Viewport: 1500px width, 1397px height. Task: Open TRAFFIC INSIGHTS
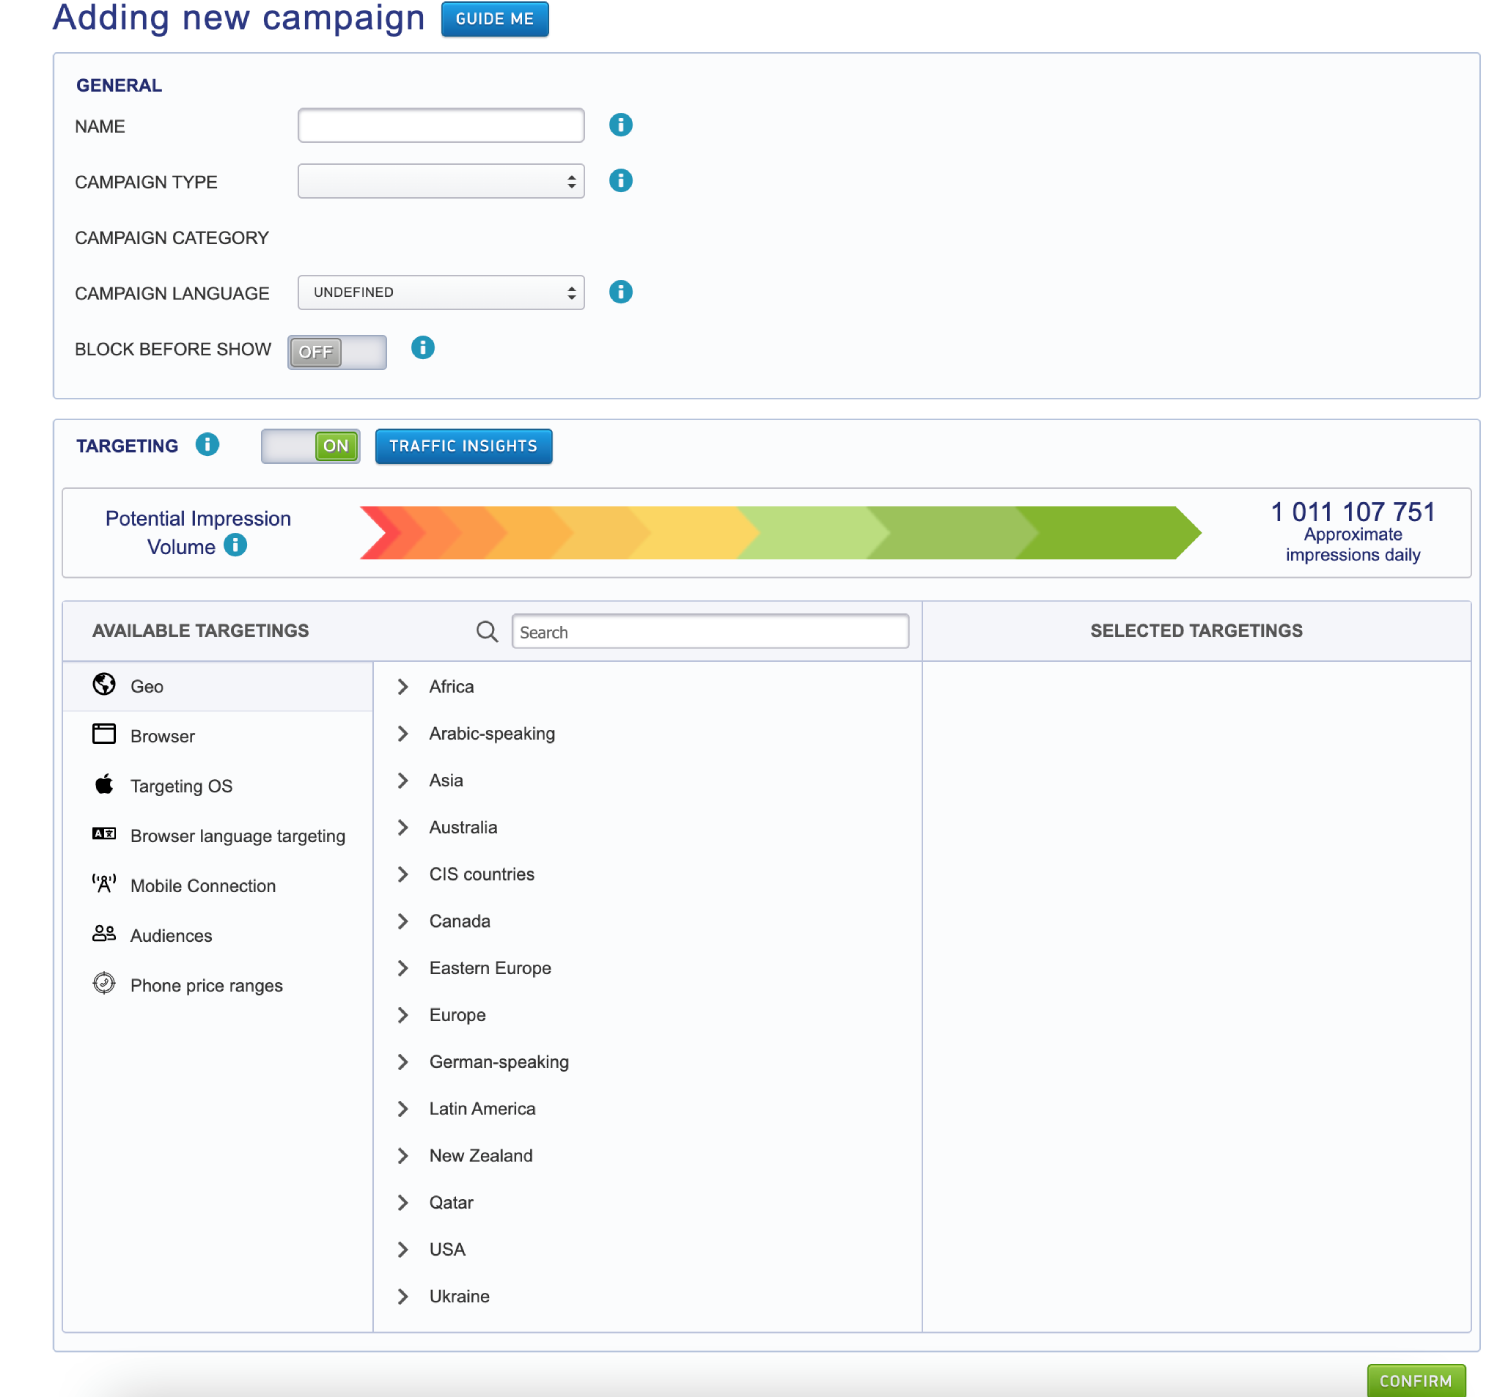[464, 446]
